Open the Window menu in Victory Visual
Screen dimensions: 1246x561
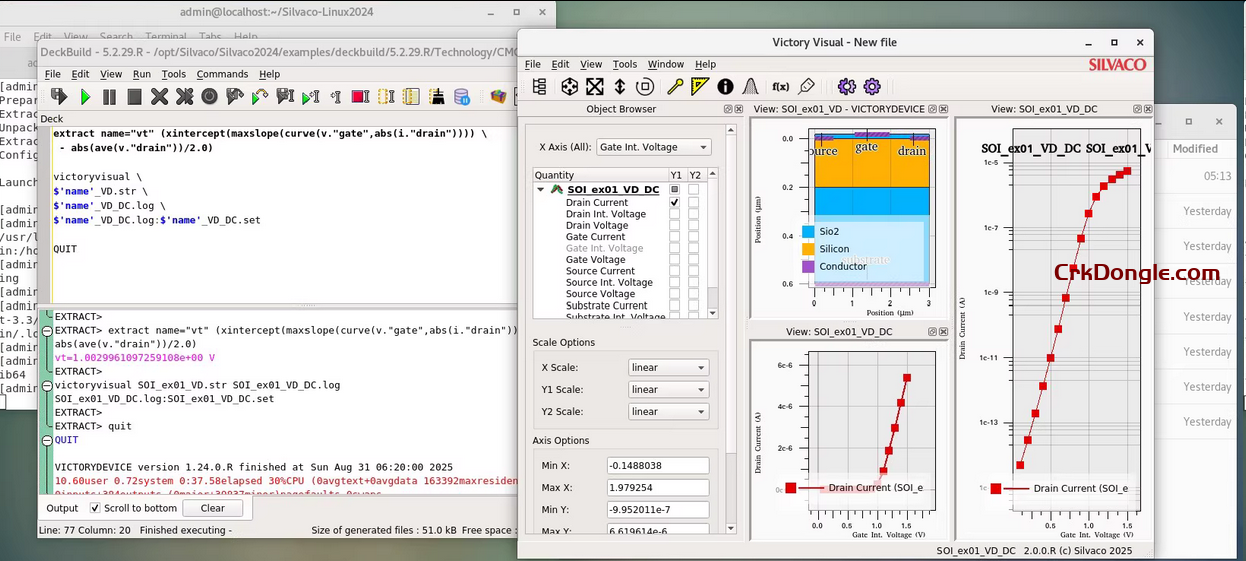[665, 64]
